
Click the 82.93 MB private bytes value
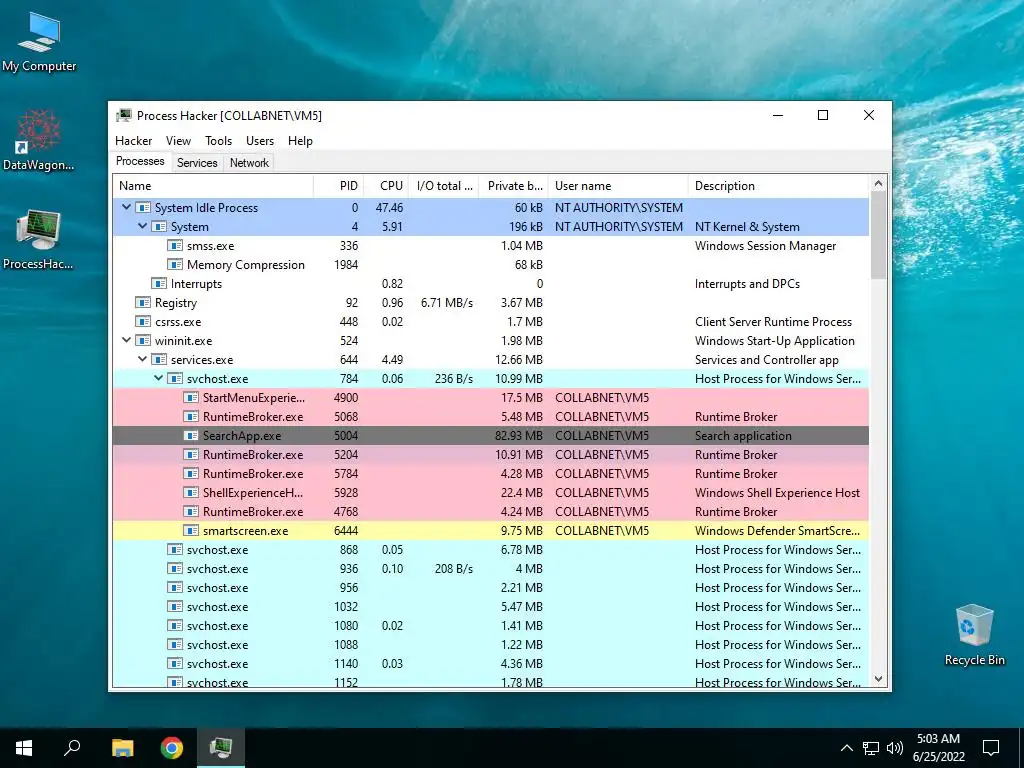point(519,436)
